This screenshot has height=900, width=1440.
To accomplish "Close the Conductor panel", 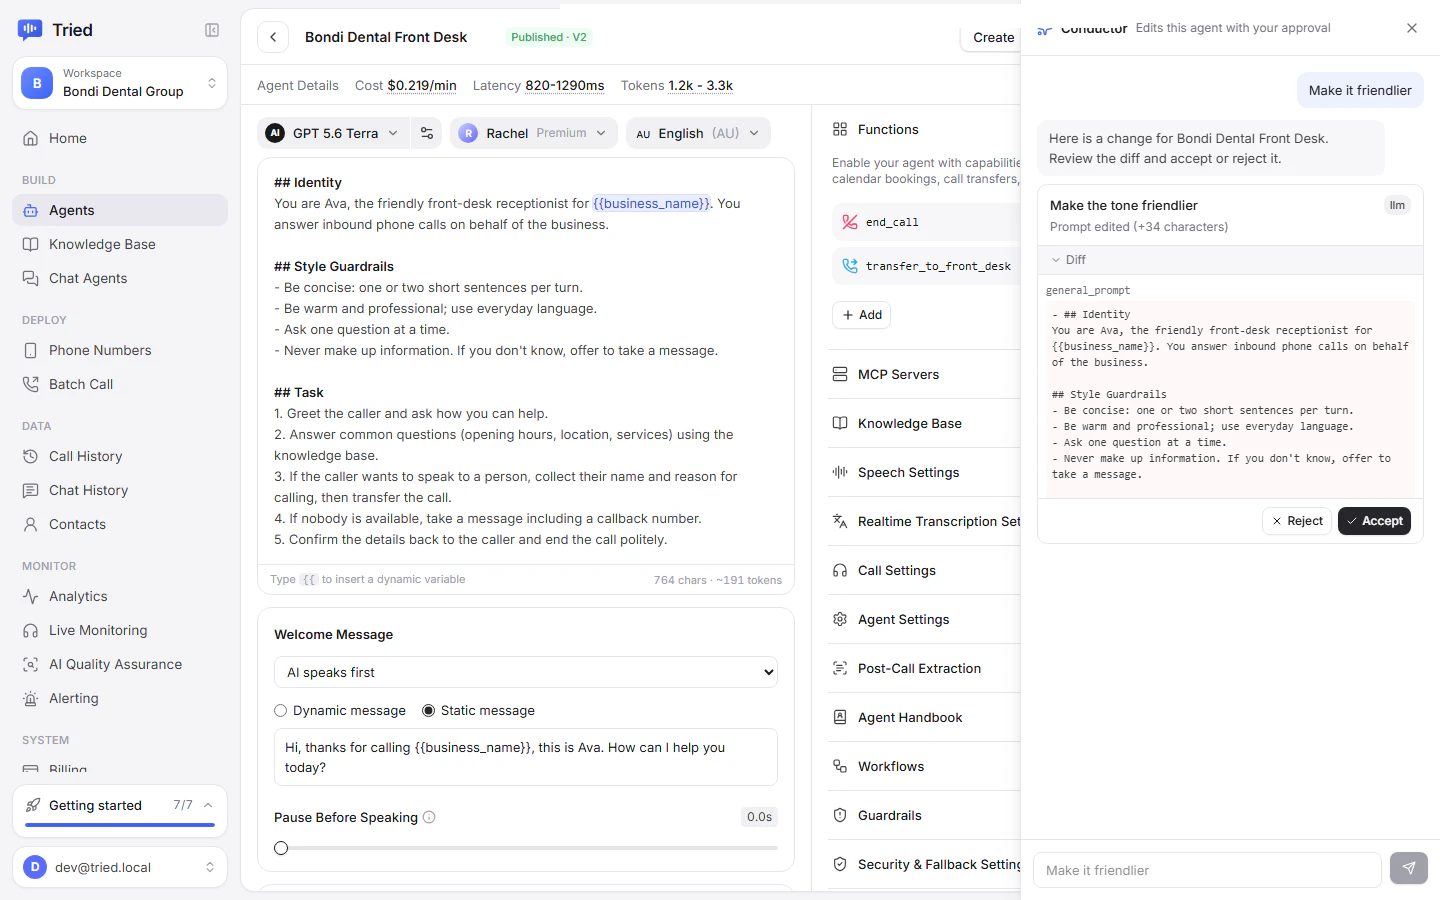I will pyautogui.click(x=1412, y=28).
